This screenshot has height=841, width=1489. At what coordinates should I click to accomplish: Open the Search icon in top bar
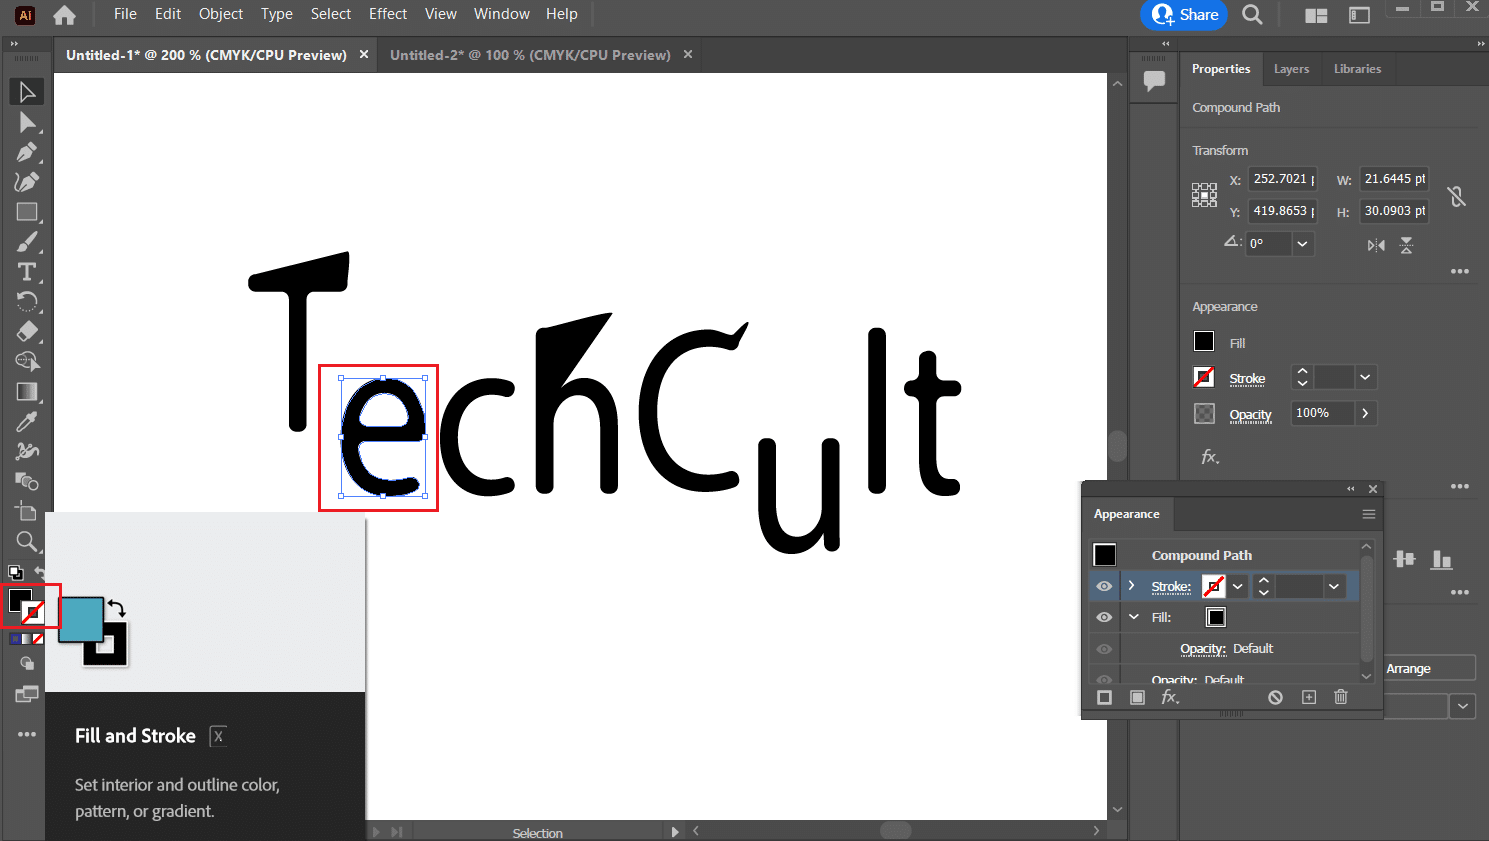(x=1252, y=15)
